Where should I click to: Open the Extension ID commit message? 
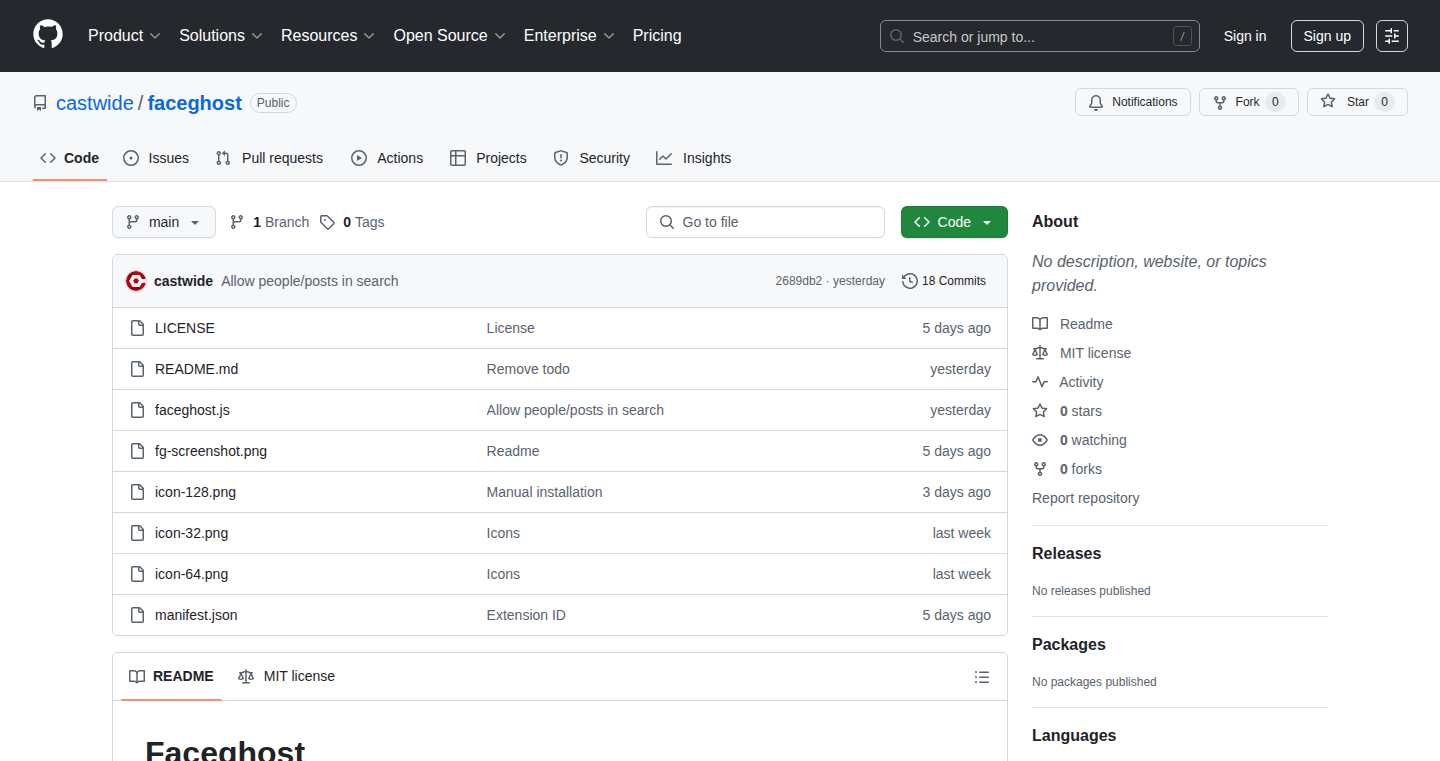point(526,615)
